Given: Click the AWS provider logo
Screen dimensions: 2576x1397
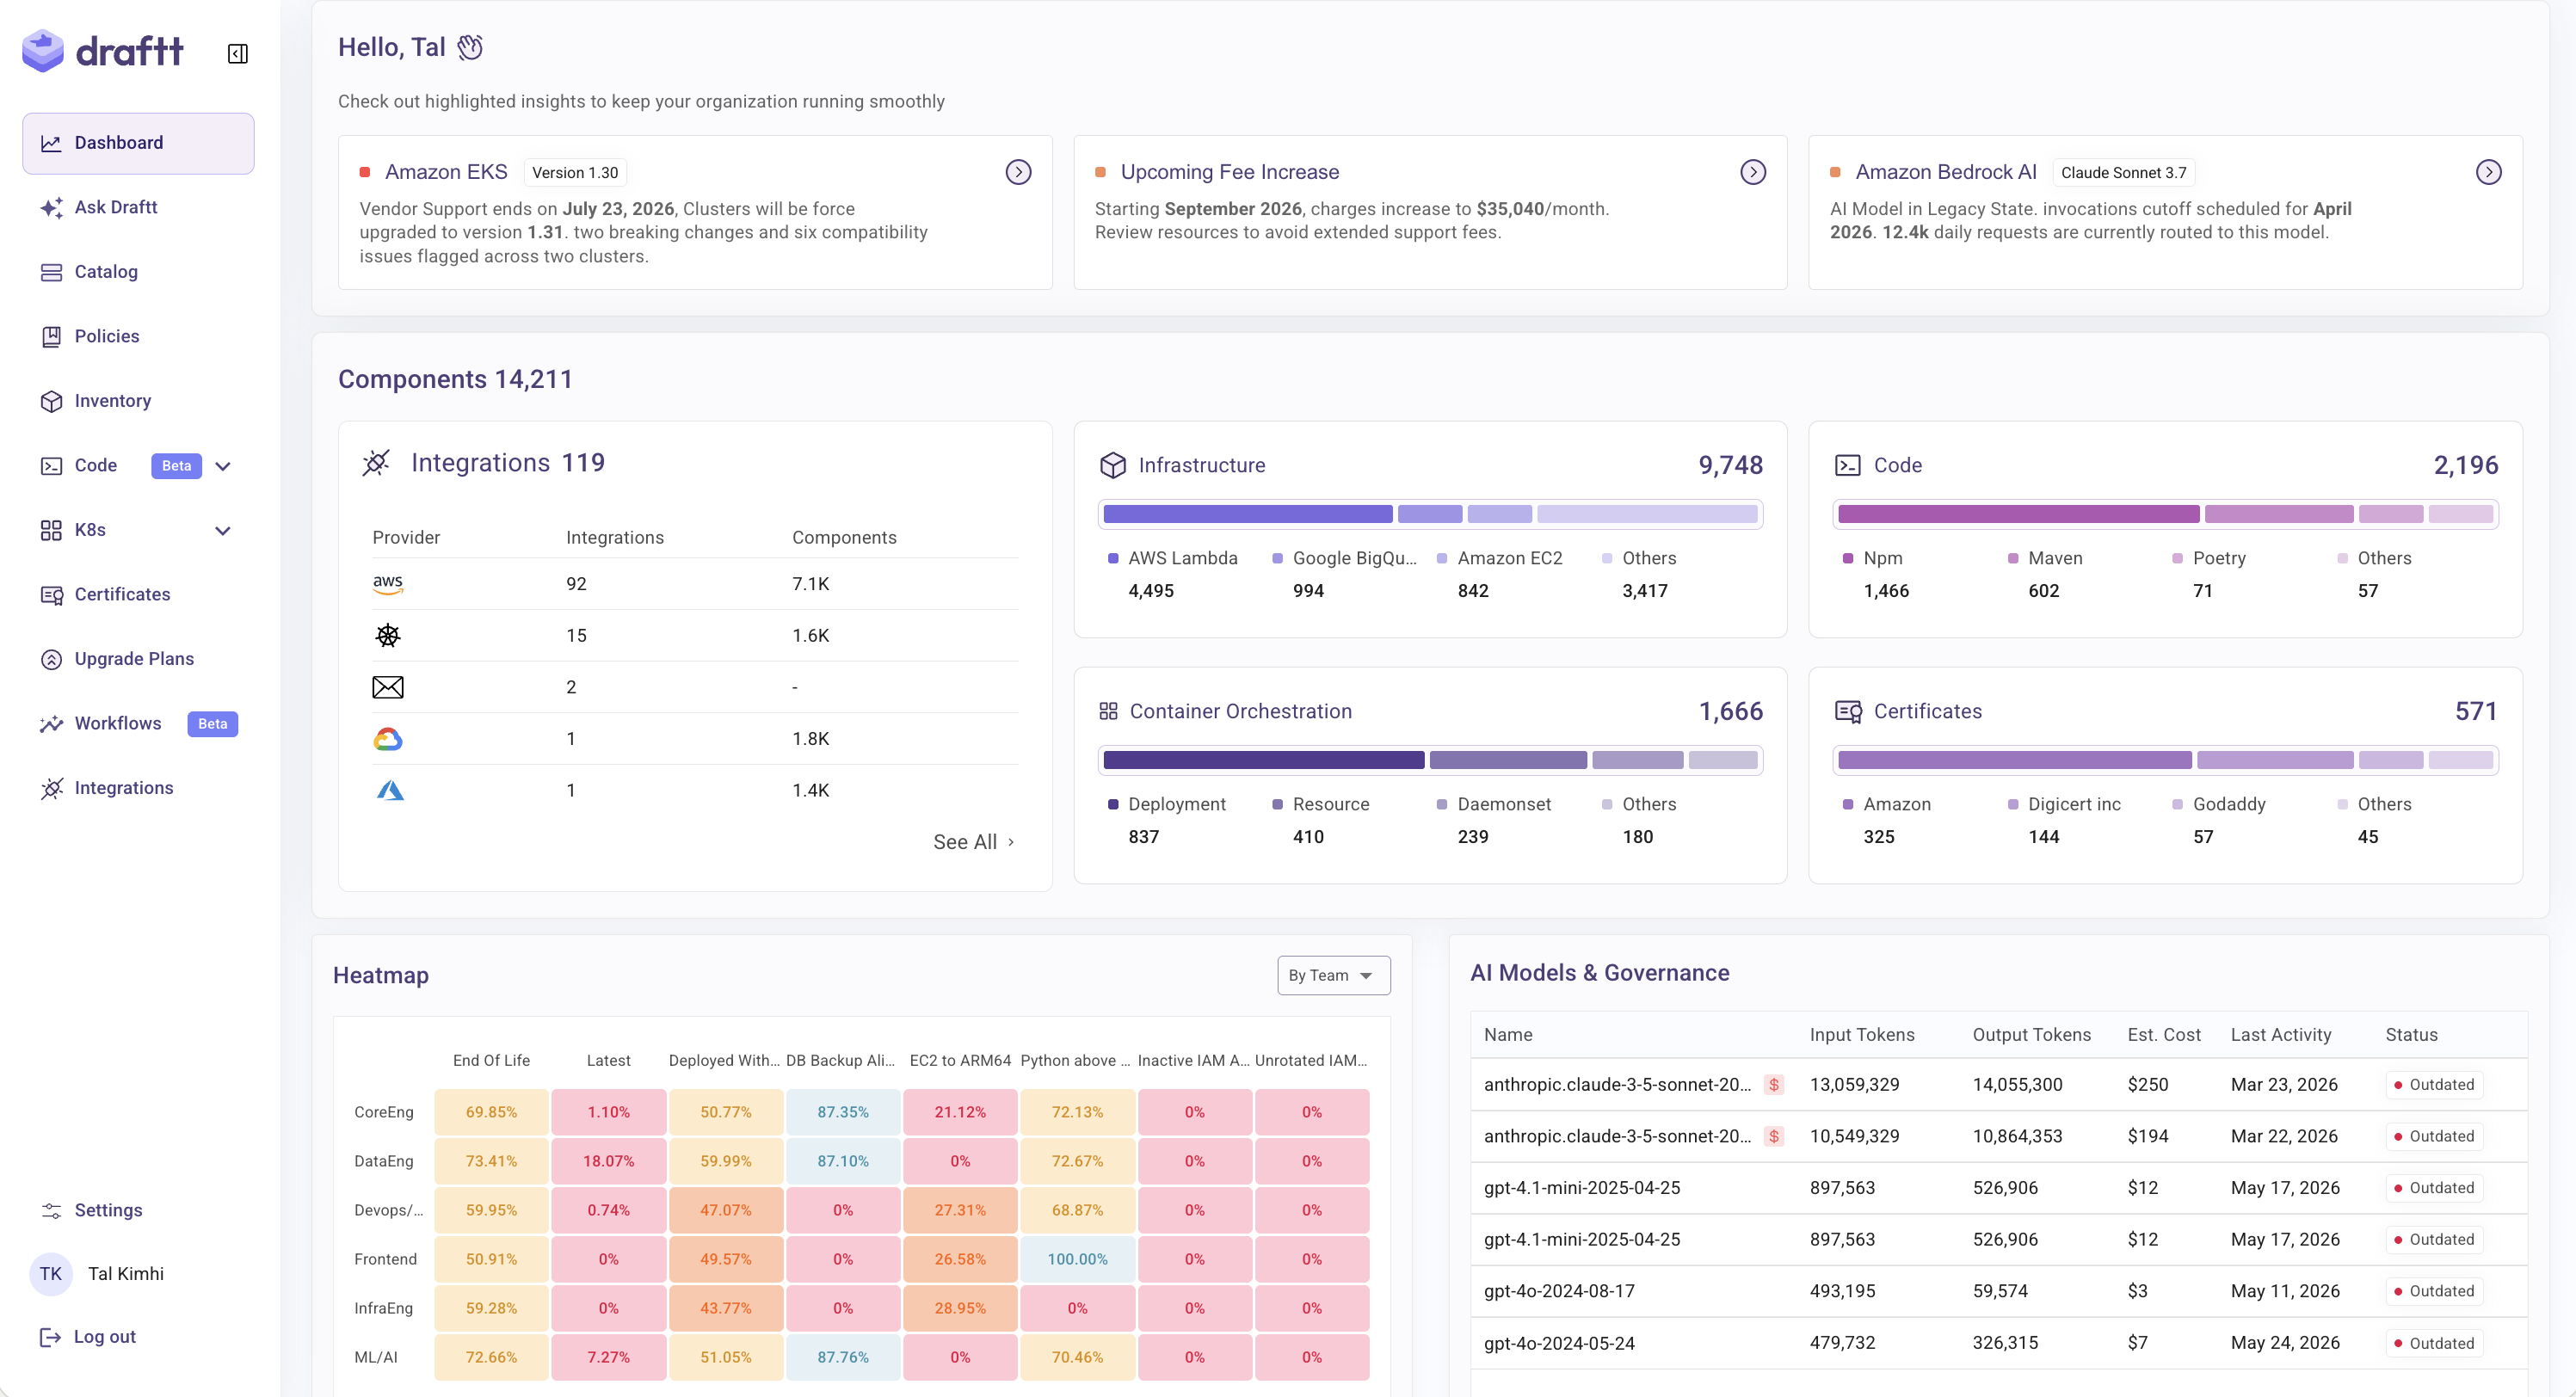Looking at the screenshot, I should pyautogui.click(x=388, y=584).
